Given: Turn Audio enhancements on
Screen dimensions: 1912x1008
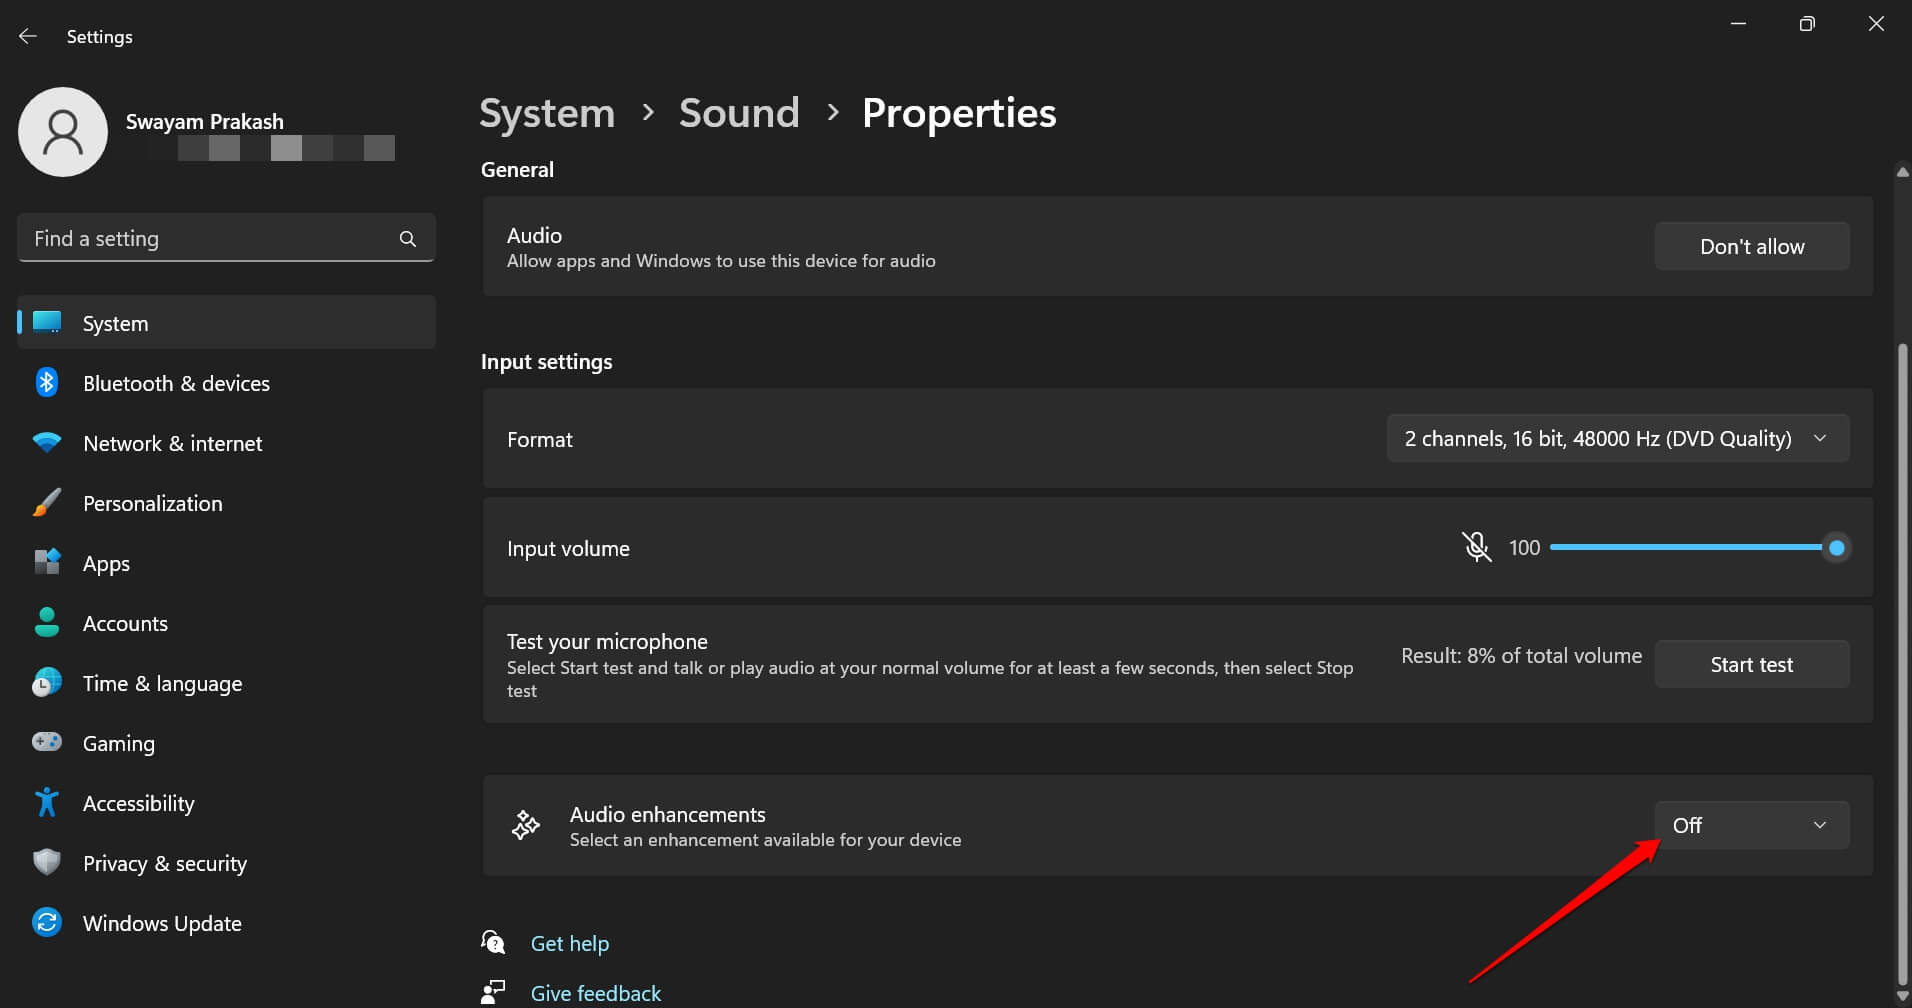Looking at the screenshot, I should coord(1751,824).
